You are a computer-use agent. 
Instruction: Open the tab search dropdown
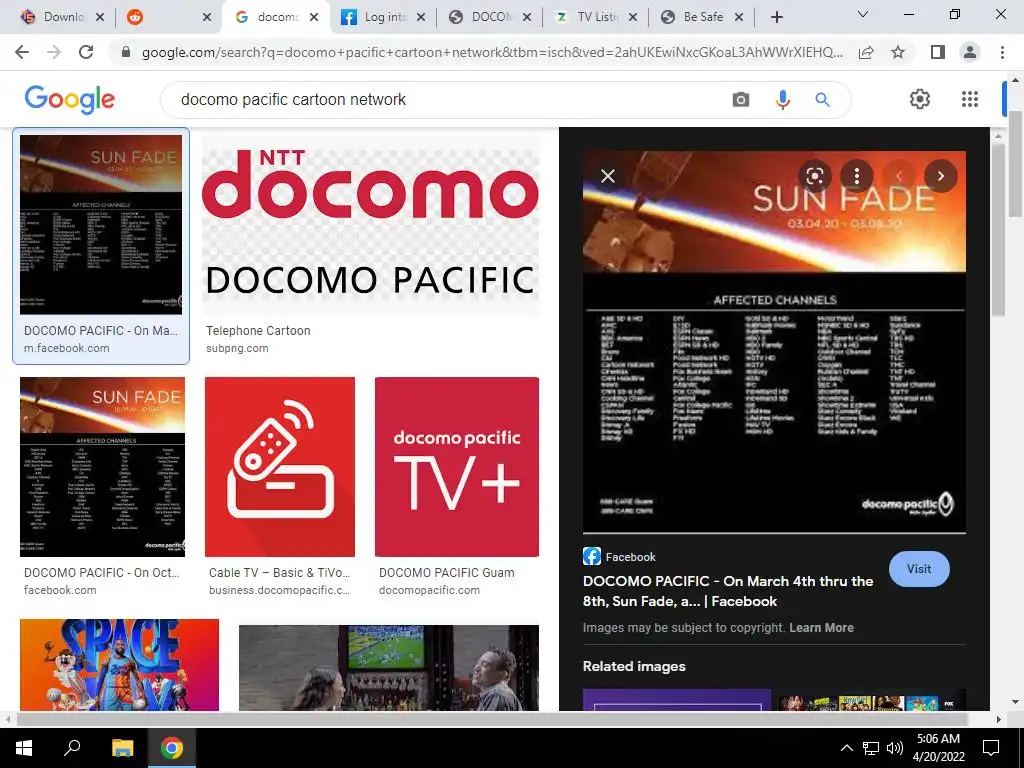pyautogui.click(x=862, y=14)
